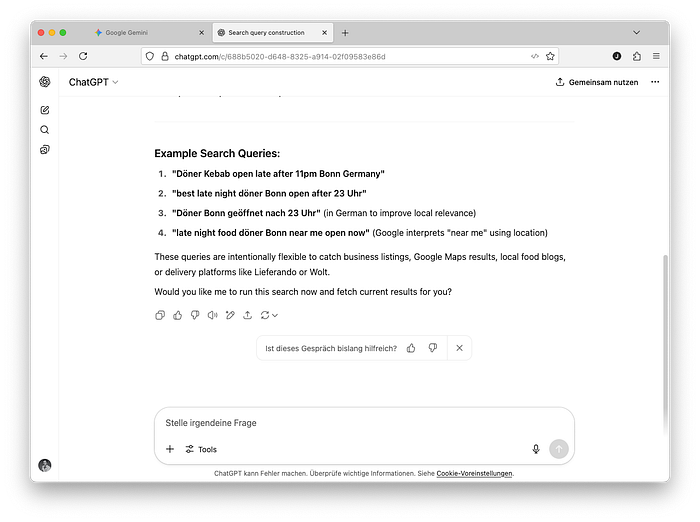Open regenerate response dropdown
The height and width of the screenshot is (522, 700).
pos(269,315)
